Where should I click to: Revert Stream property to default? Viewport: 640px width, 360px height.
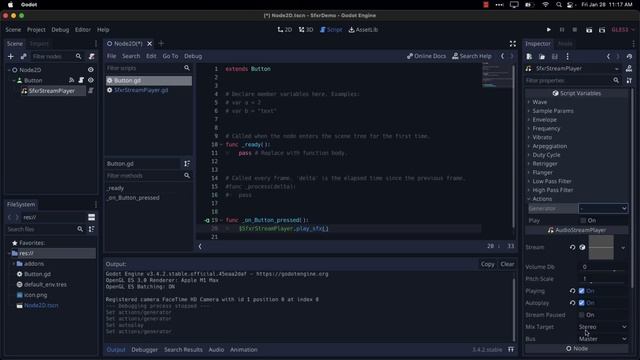tap(572, 247)
